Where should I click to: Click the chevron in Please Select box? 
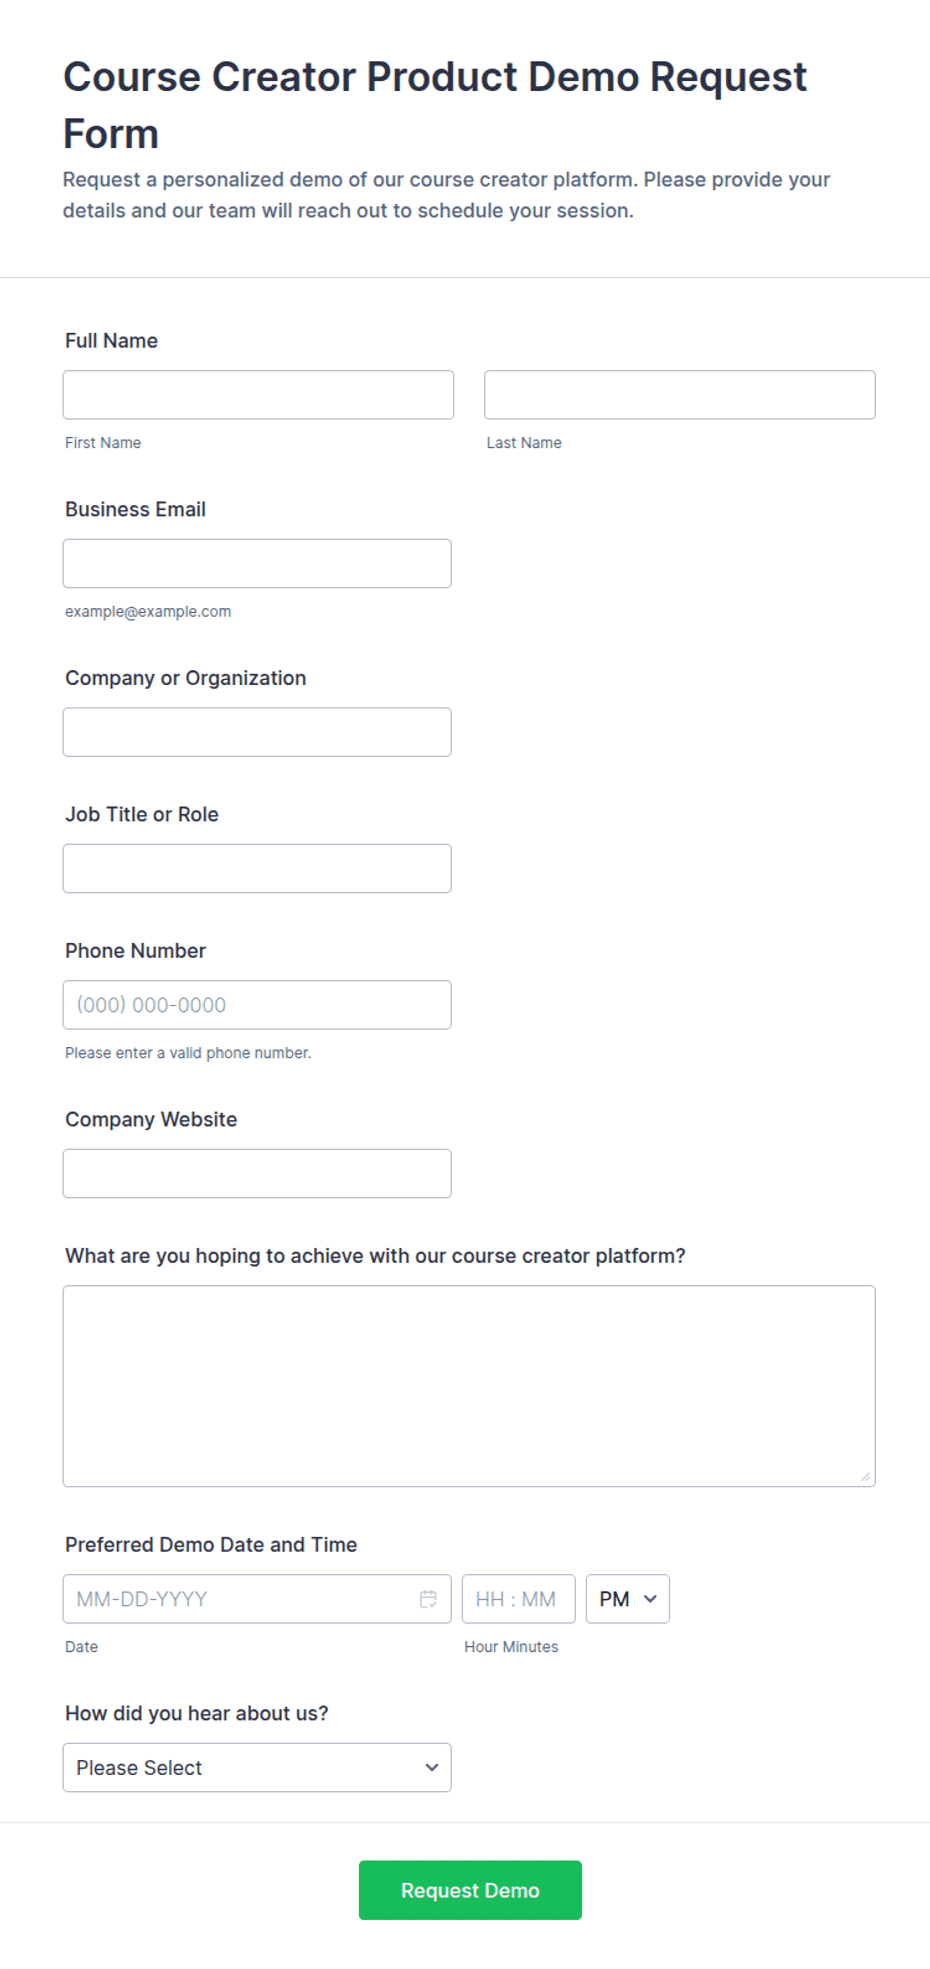[x=431, y=1767]
